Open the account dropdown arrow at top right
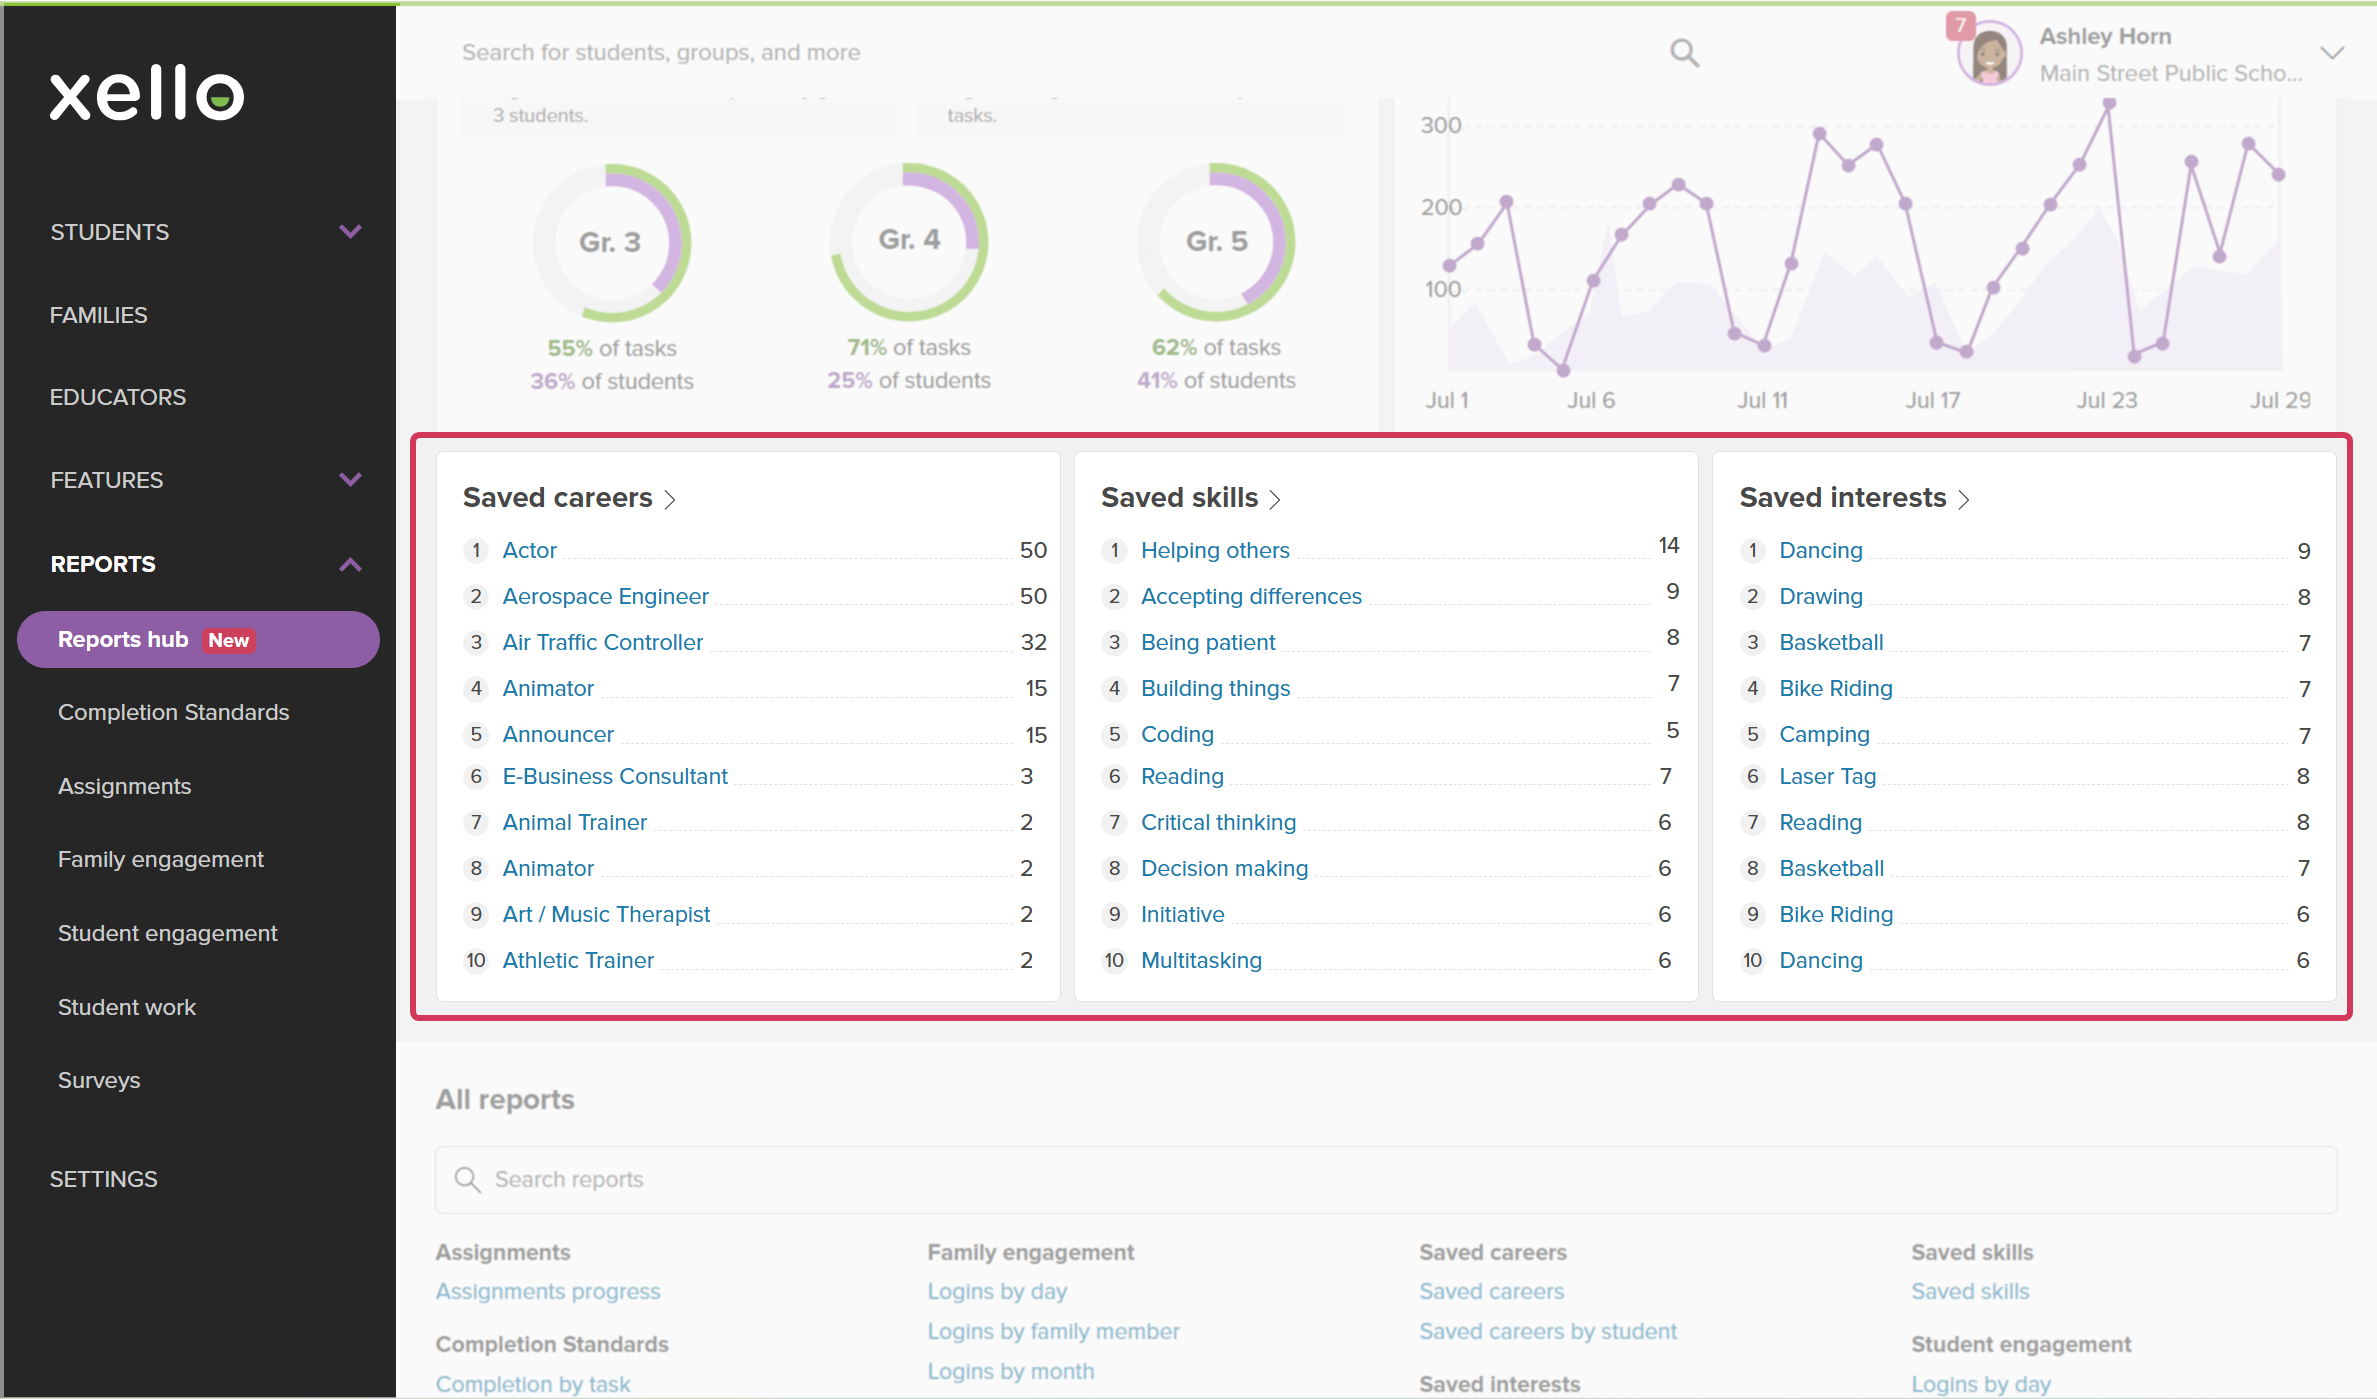Image resolution: width=2377 pixels, height=1399 pixels. pyautogui.click(x=2332, y=53)
